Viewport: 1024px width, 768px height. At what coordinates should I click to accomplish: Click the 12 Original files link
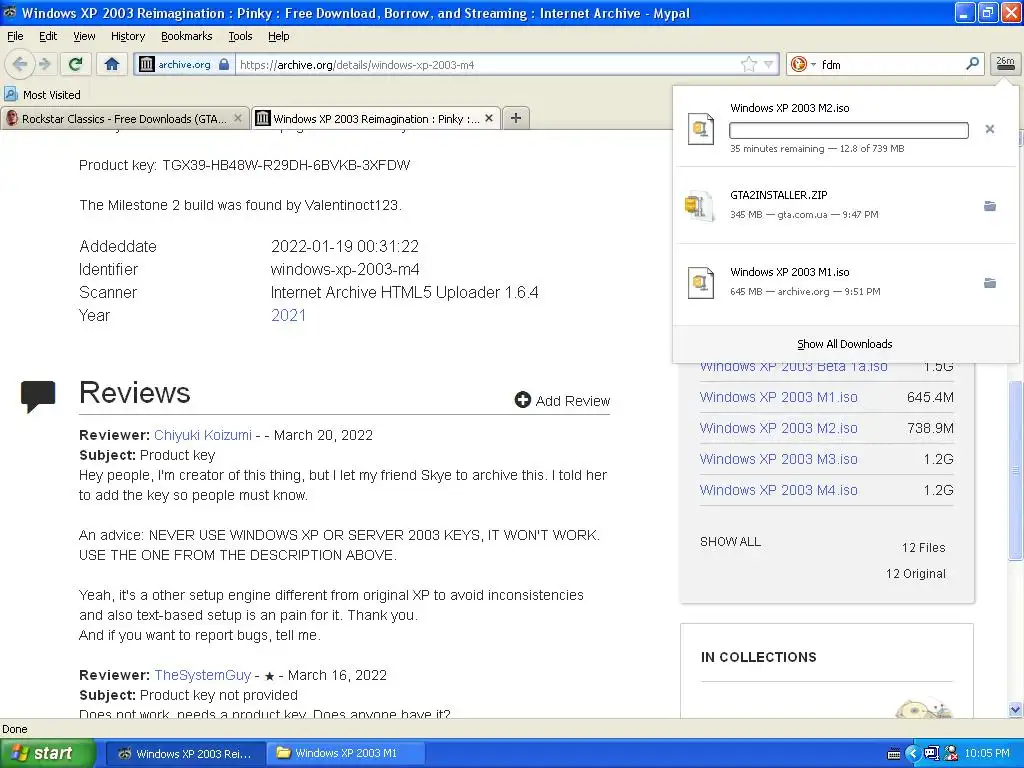point(916,573)
